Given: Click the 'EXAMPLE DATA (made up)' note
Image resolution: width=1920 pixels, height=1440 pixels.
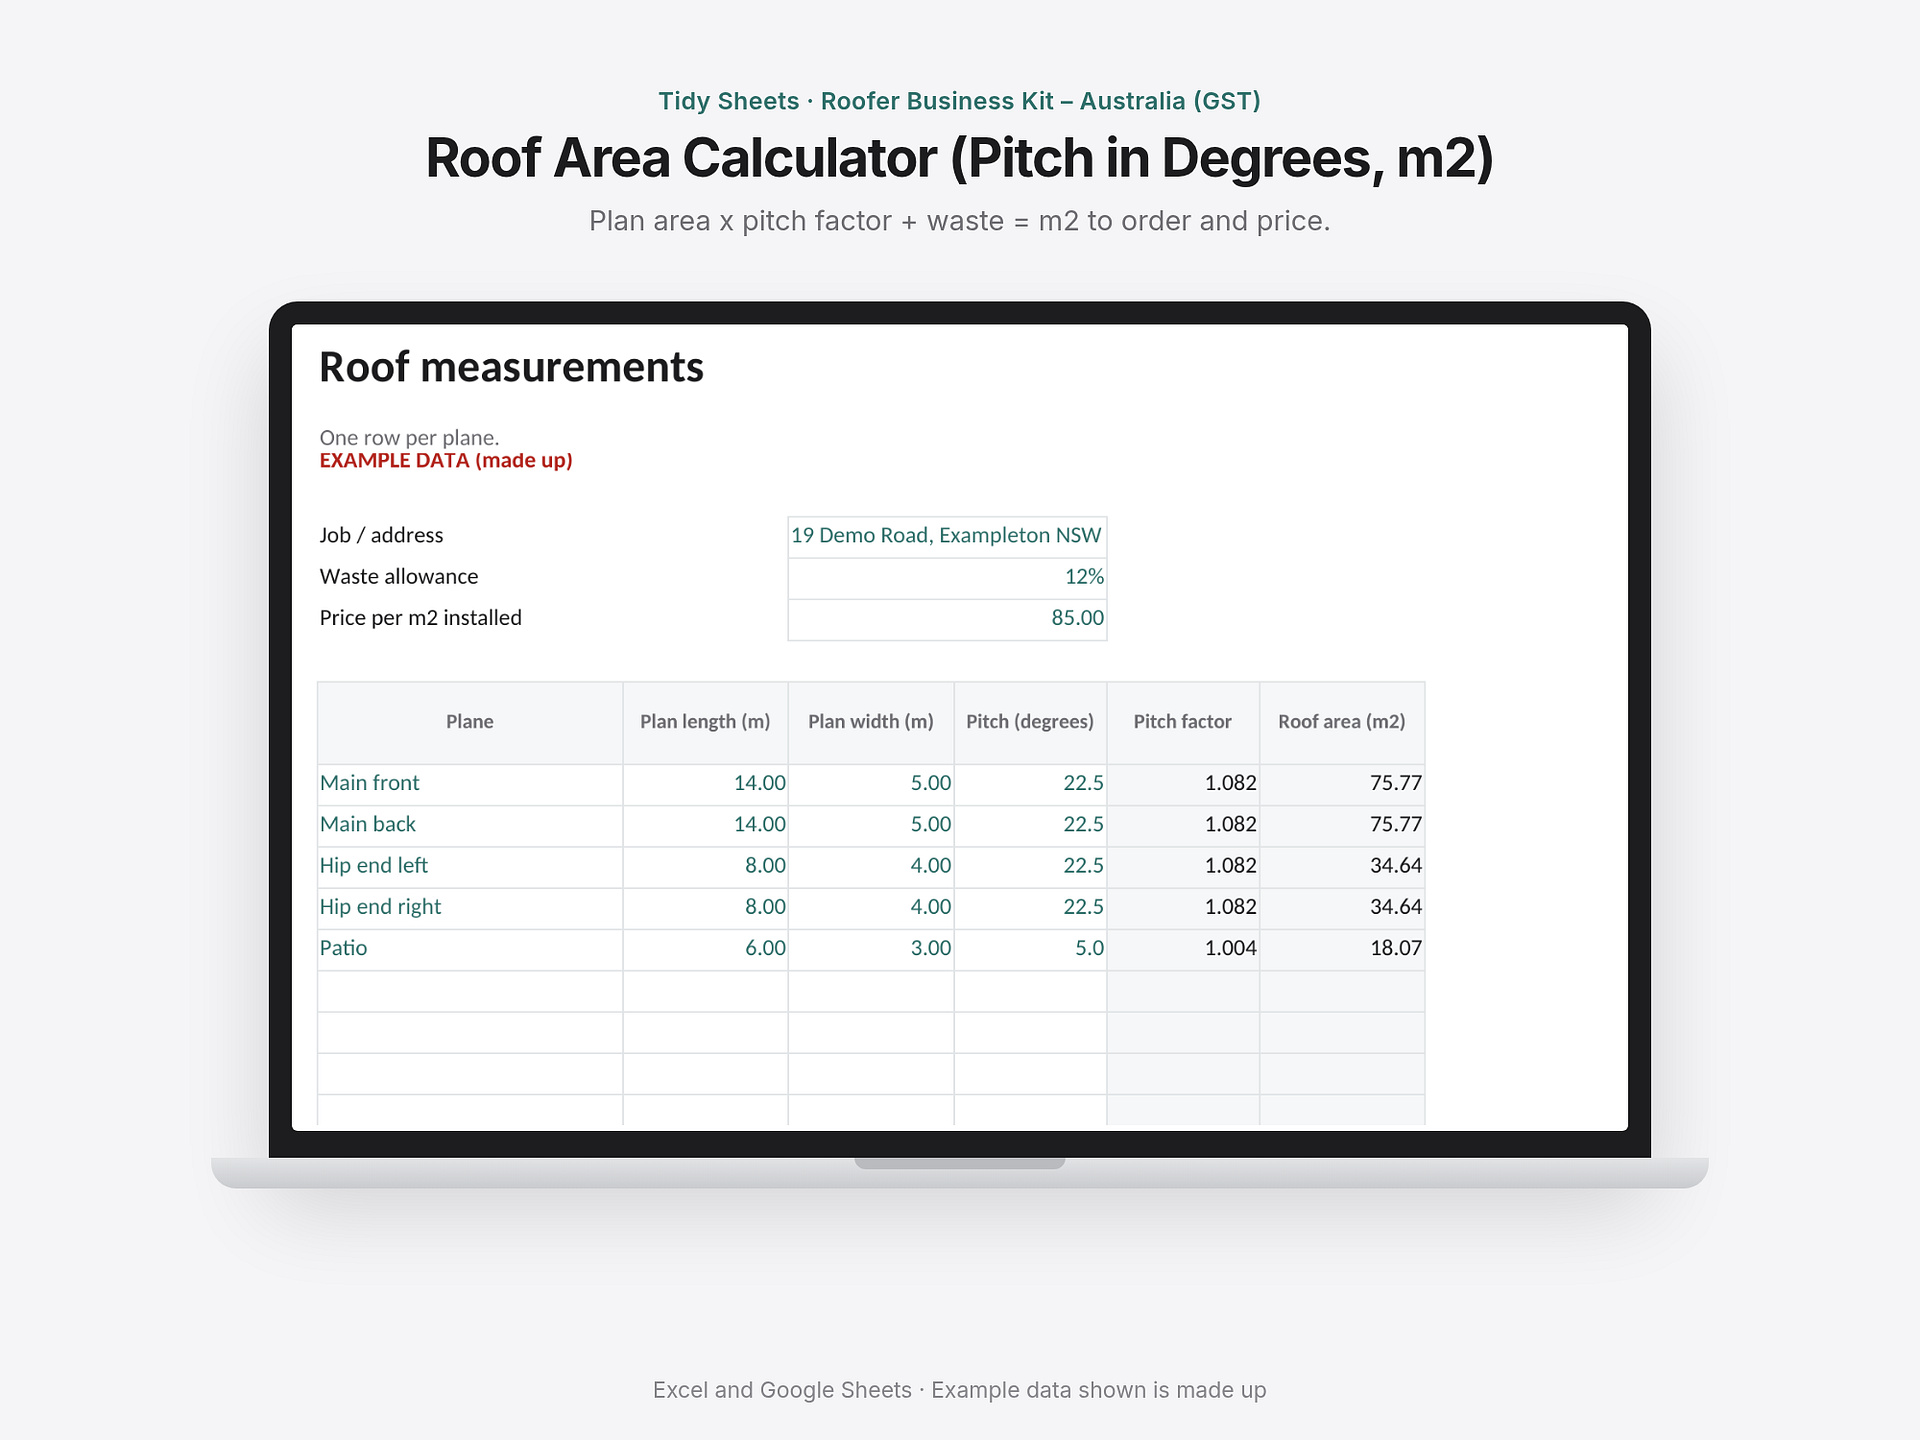Looking at the screenshot, I should pyautogui.click(x=446, y=461).
